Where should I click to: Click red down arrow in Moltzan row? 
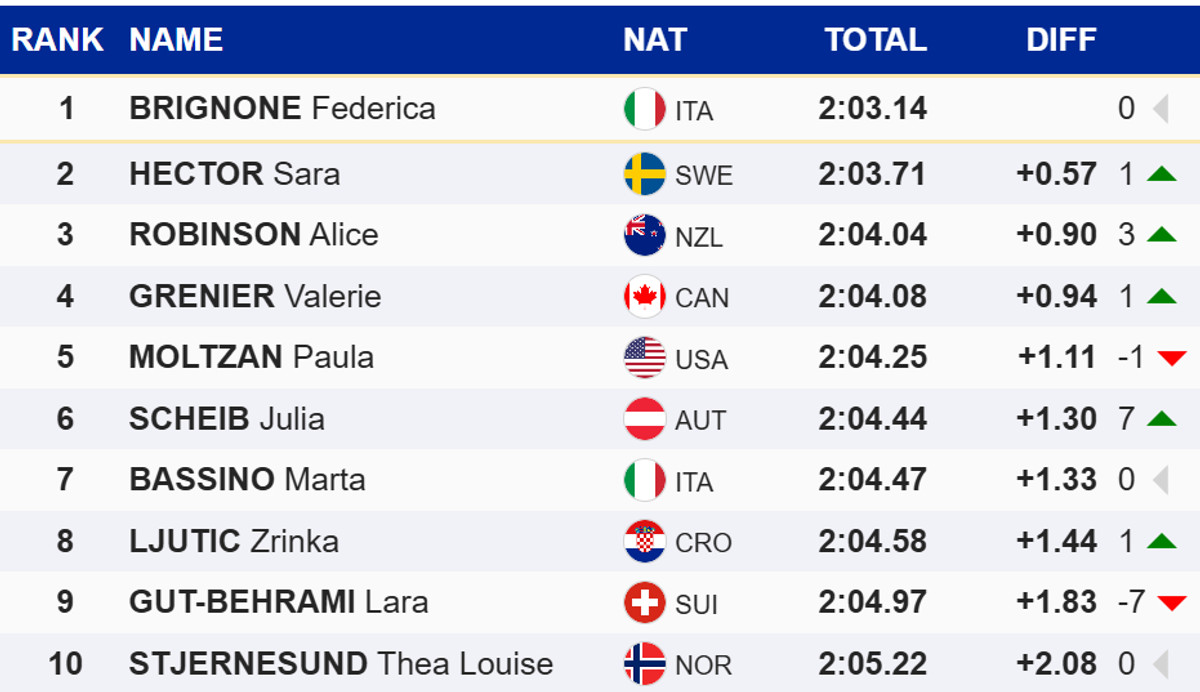click(1171, 358)
